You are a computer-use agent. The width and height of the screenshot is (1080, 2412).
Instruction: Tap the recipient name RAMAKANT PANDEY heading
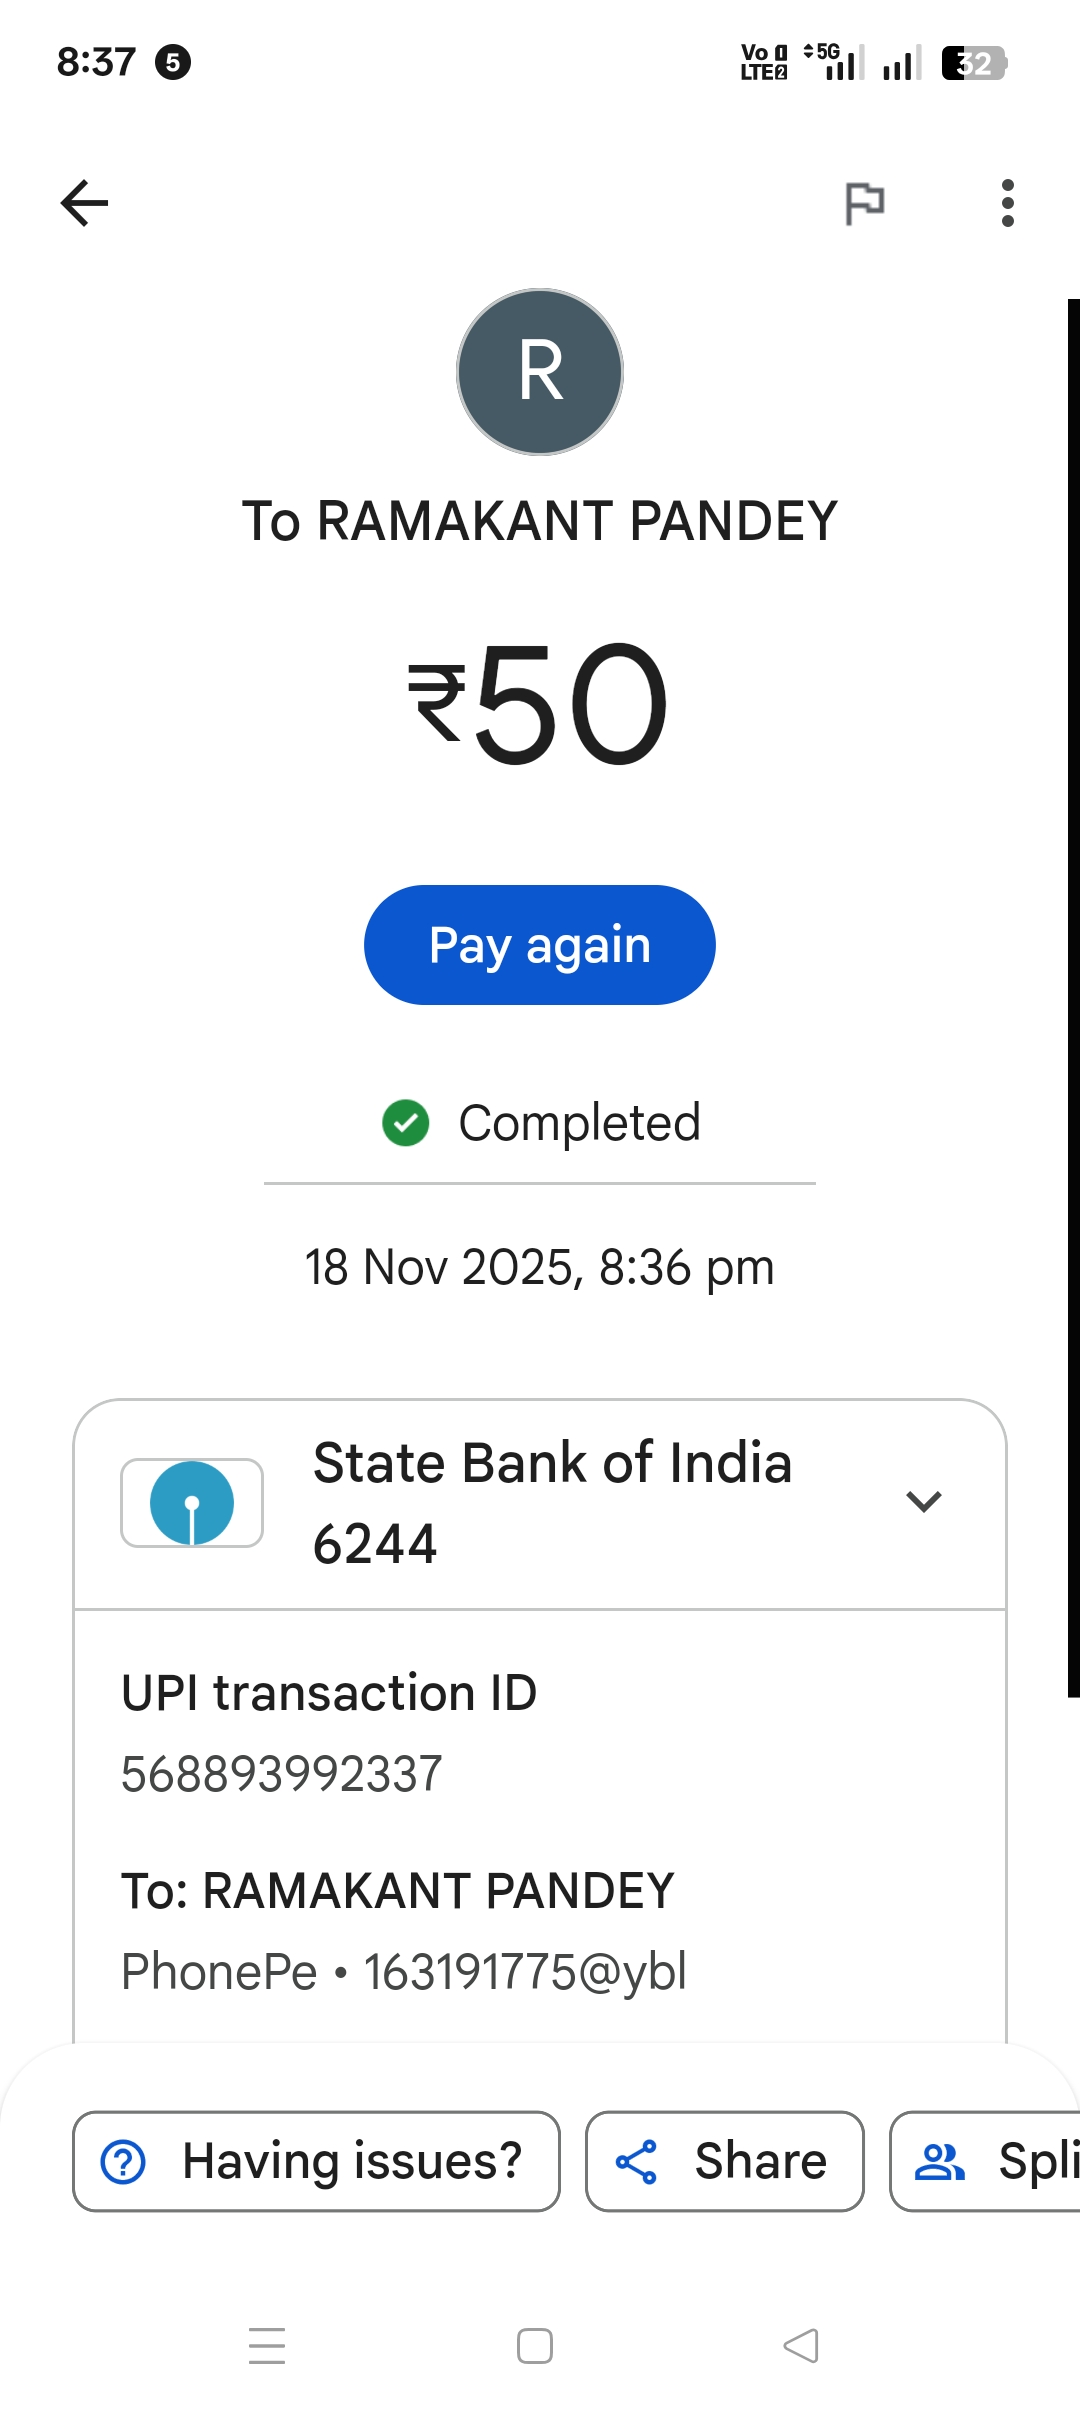tap(540, 521)
